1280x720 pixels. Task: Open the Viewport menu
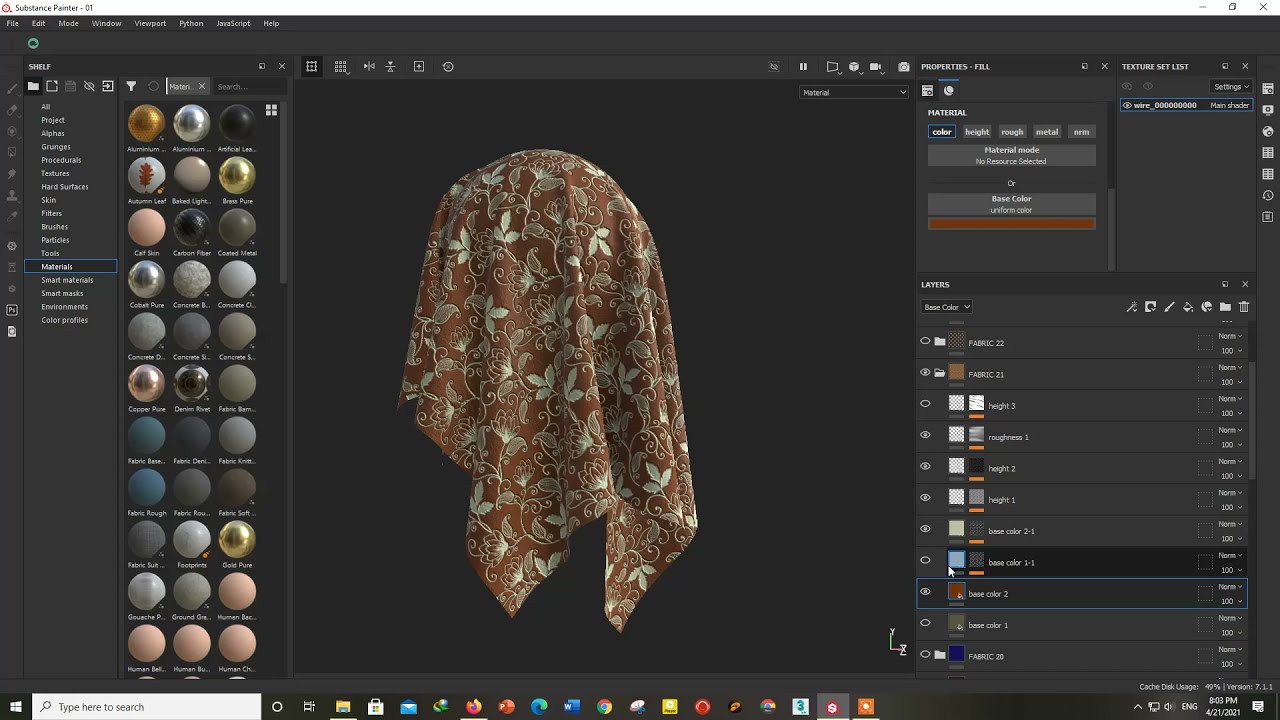150,23
